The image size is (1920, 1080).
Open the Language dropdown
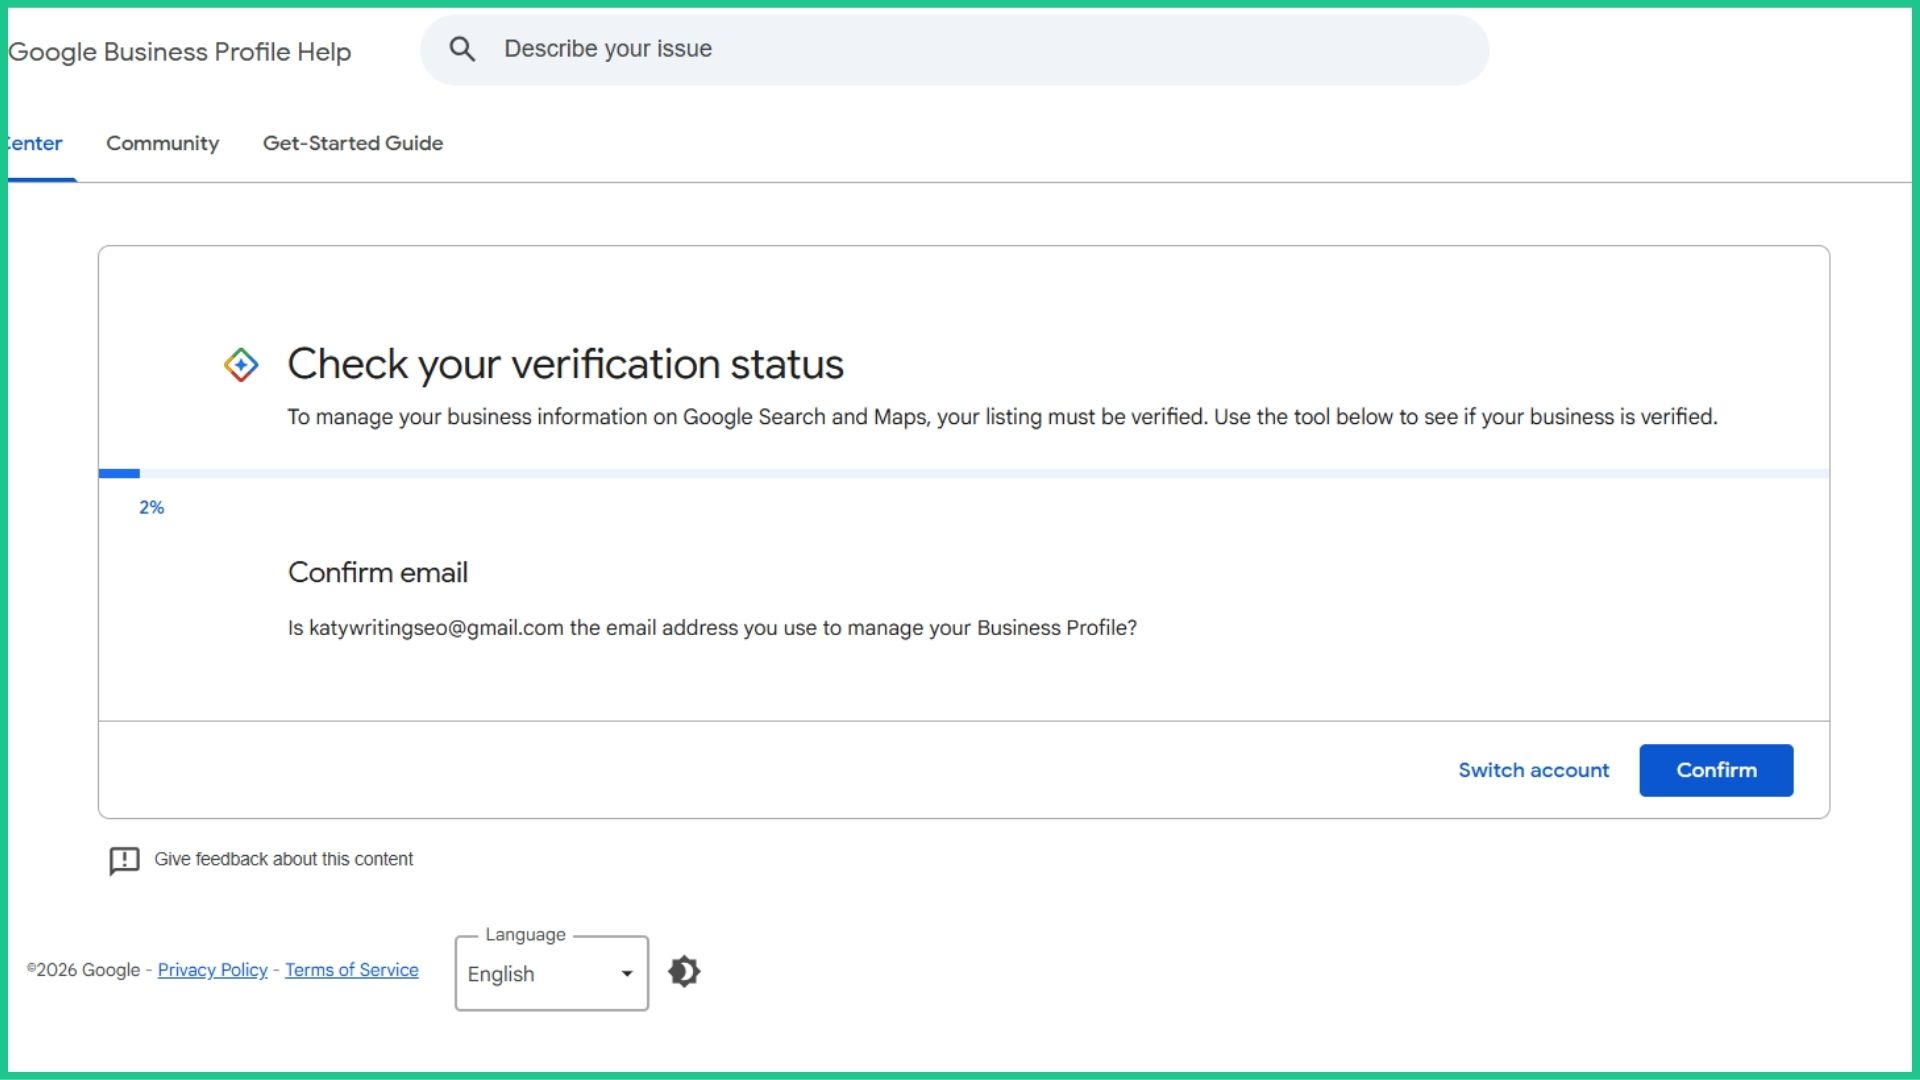[x=552, y=973]
